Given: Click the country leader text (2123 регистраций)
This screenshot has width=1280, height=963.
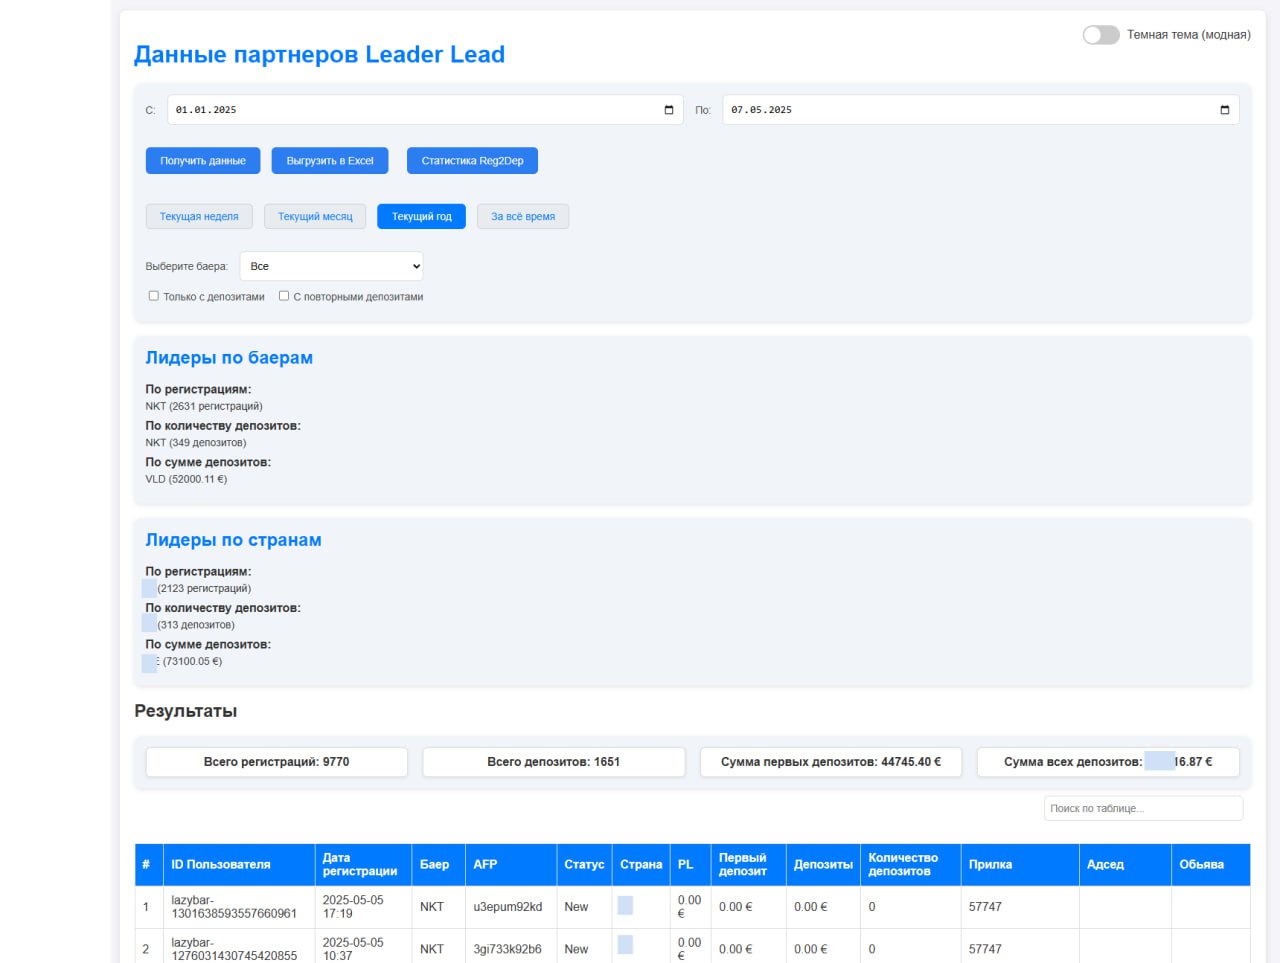Looking at the screenshot, I should (x=204, y=589).
